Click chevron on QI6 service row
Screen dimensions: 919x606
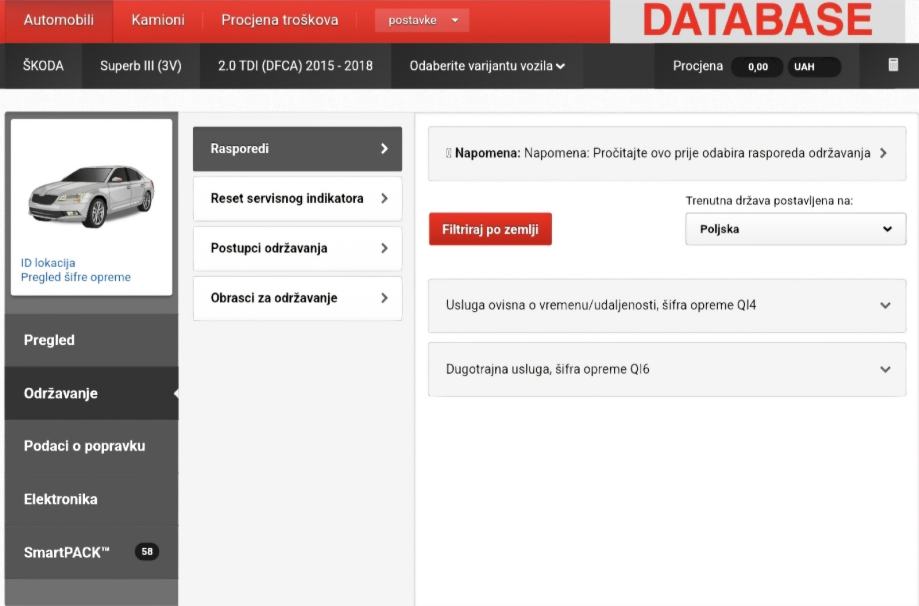(885, 369)
